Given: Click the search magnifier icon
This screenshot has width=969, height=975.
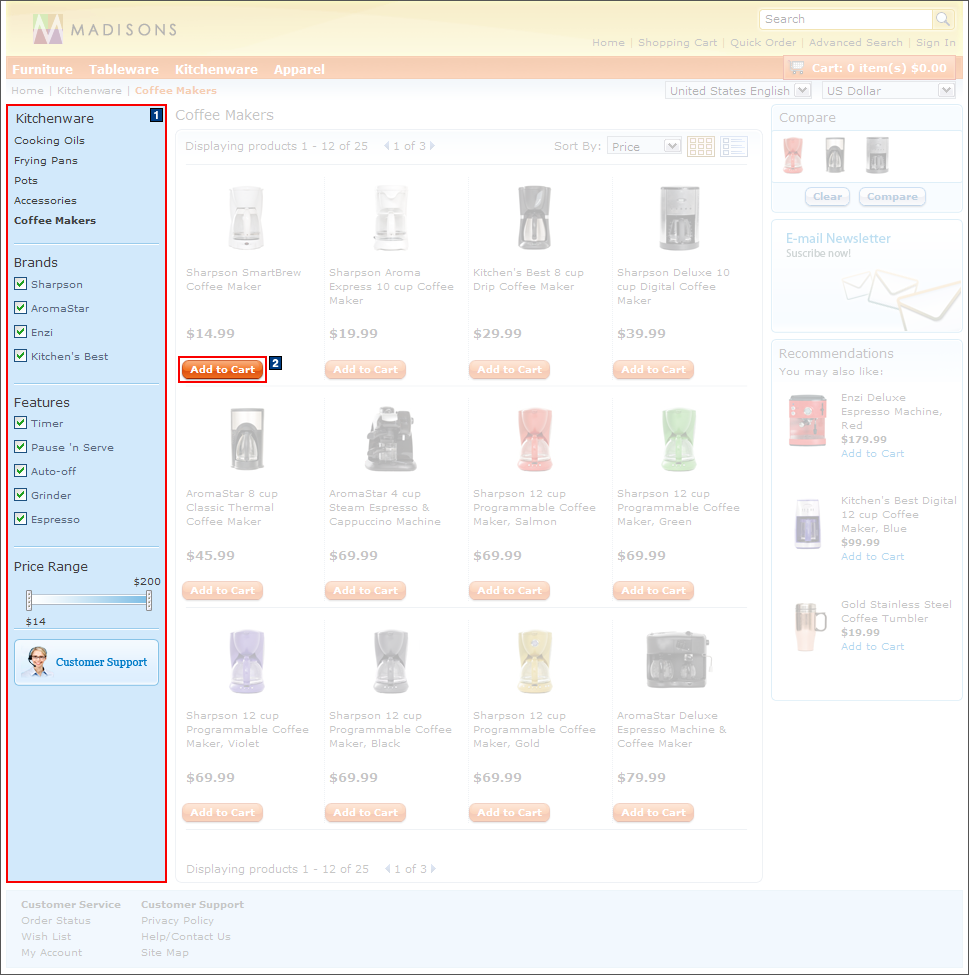Looking at the screenshot, I should [x=941, y=18].
